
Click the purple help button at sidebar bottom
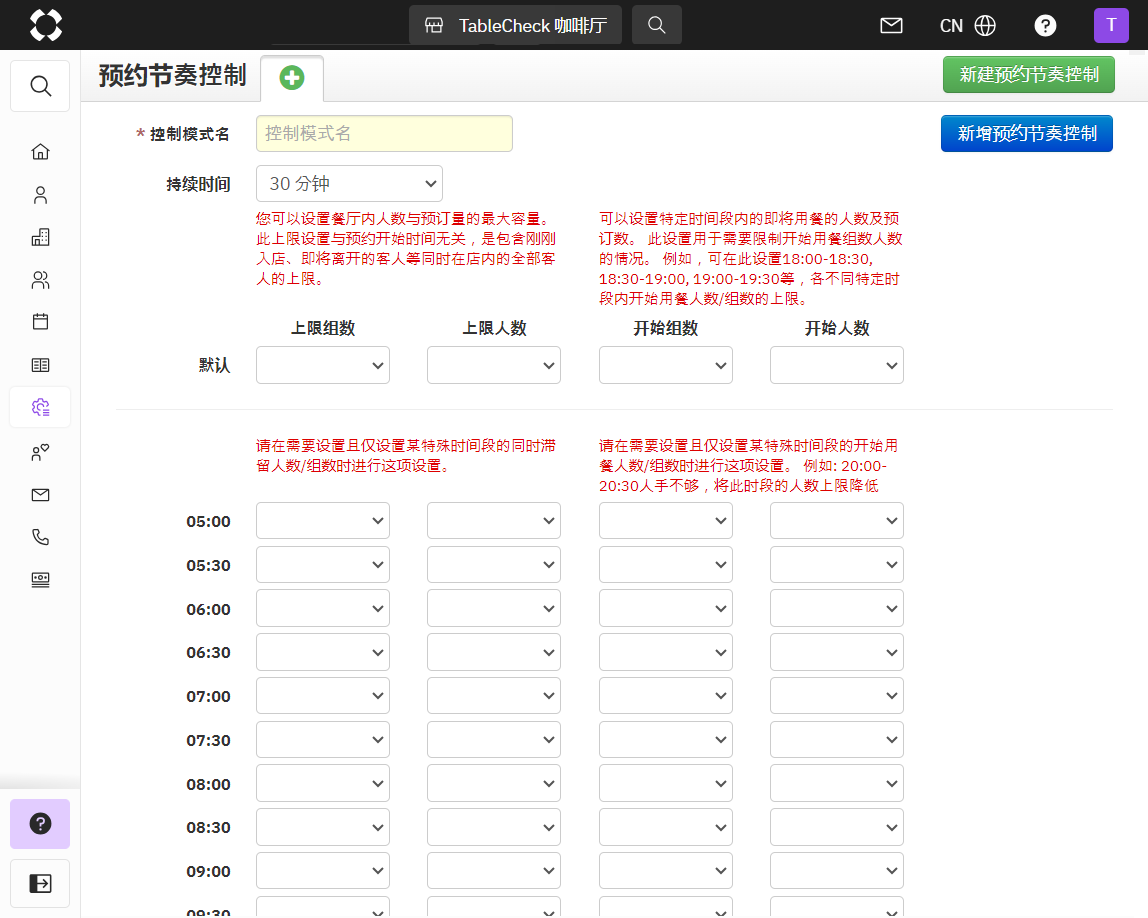click(x=40, y=824)
